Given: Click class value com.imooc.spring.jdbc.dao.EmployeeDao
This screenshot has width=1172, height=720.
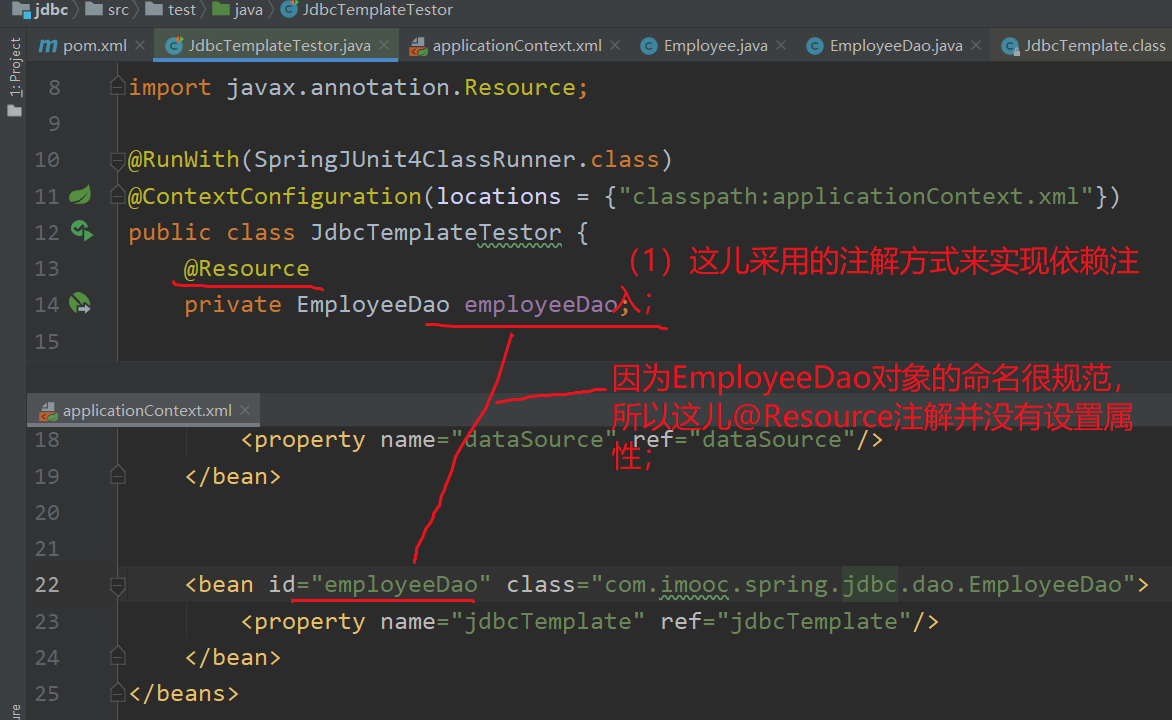Looking at the screenshot, I should 863,585.
